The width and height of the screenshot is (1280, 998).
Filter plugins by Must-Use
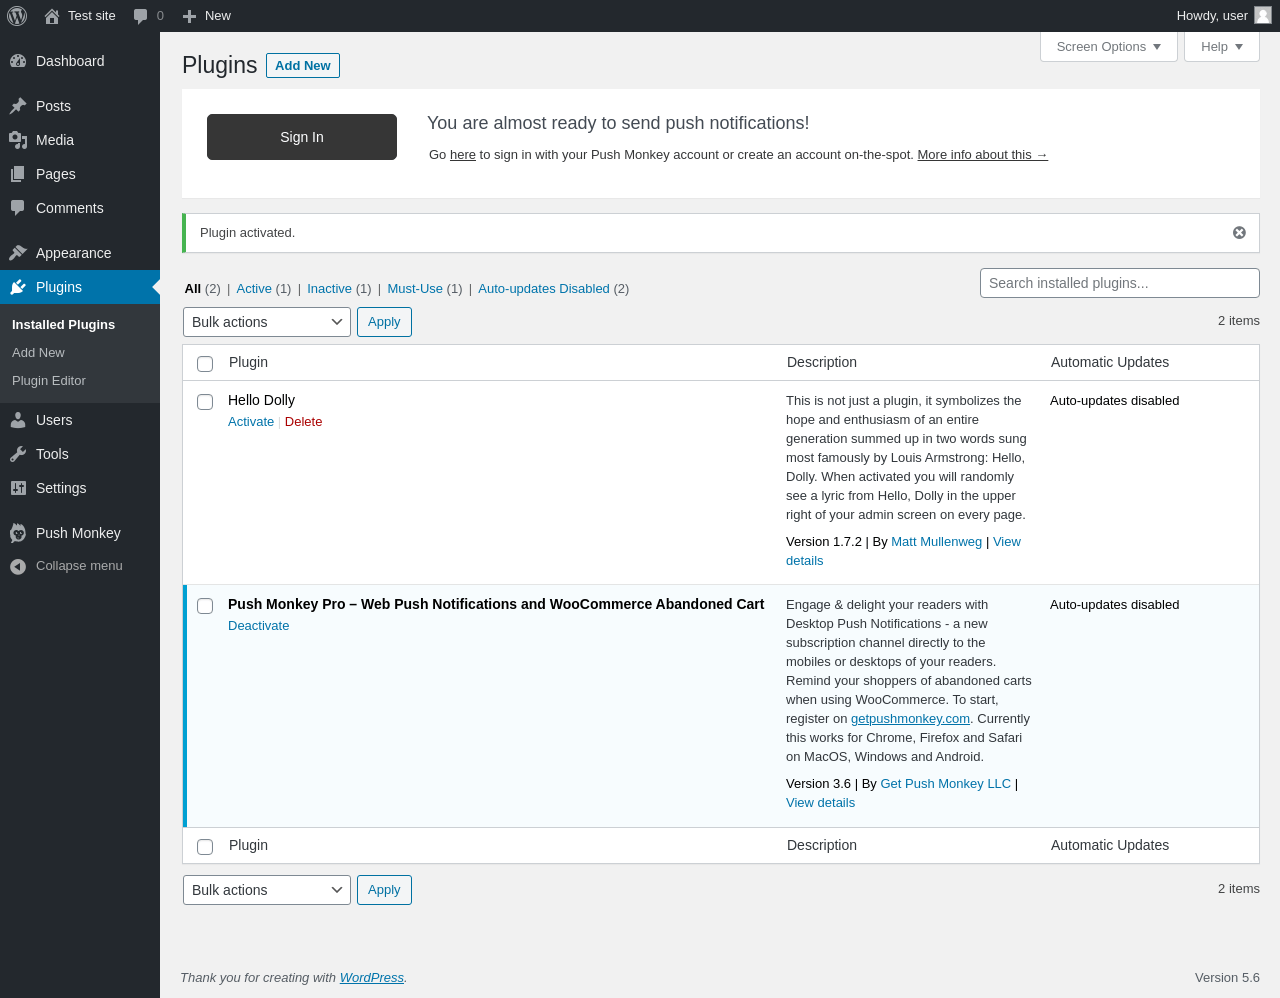point(415,289)
